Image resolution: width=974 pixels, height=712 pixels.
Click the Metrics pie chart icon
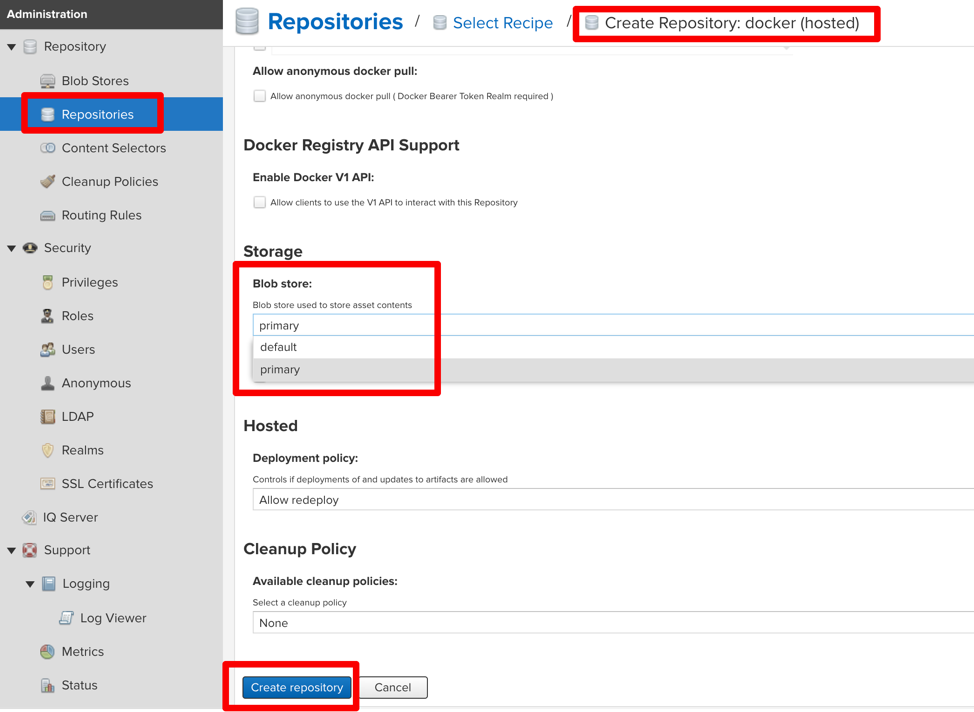tap(48, 651)
